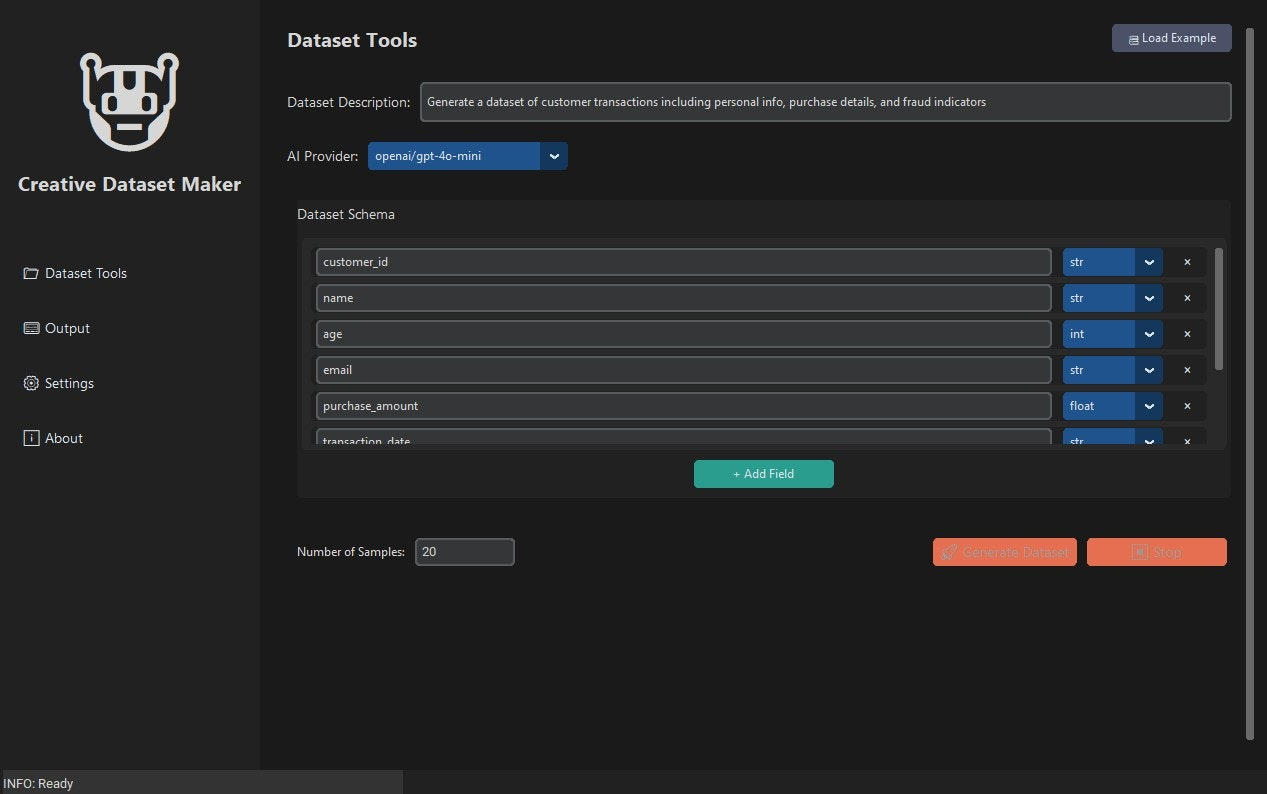This screenshot has height=794, width=1267.
Task: Open the type dropdown for the name field
Action: point(1112,298)
